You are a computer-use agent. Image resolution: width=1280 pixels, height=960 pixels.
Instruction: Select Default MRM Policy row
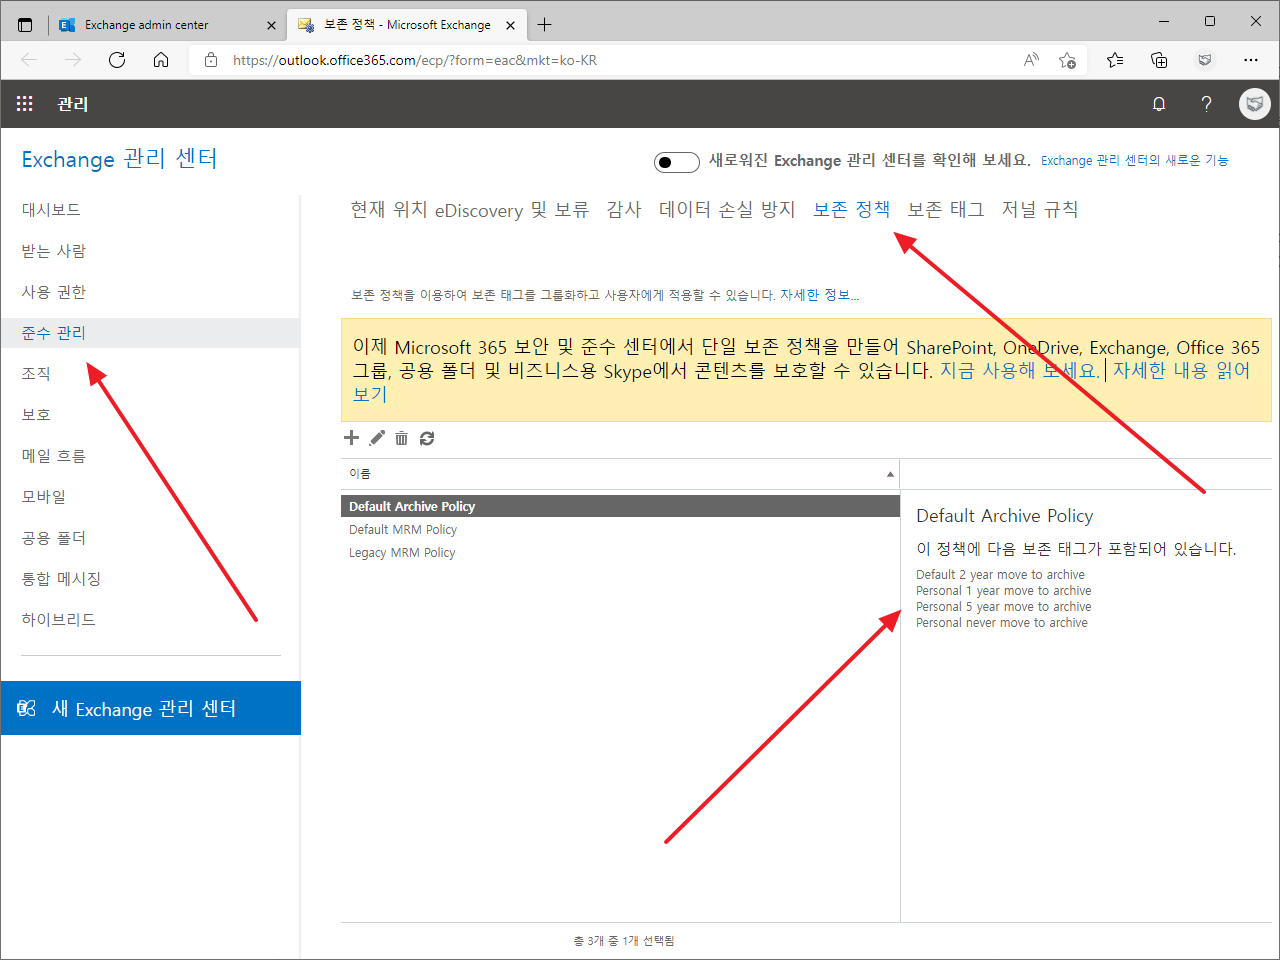click(x=620, y=530)
